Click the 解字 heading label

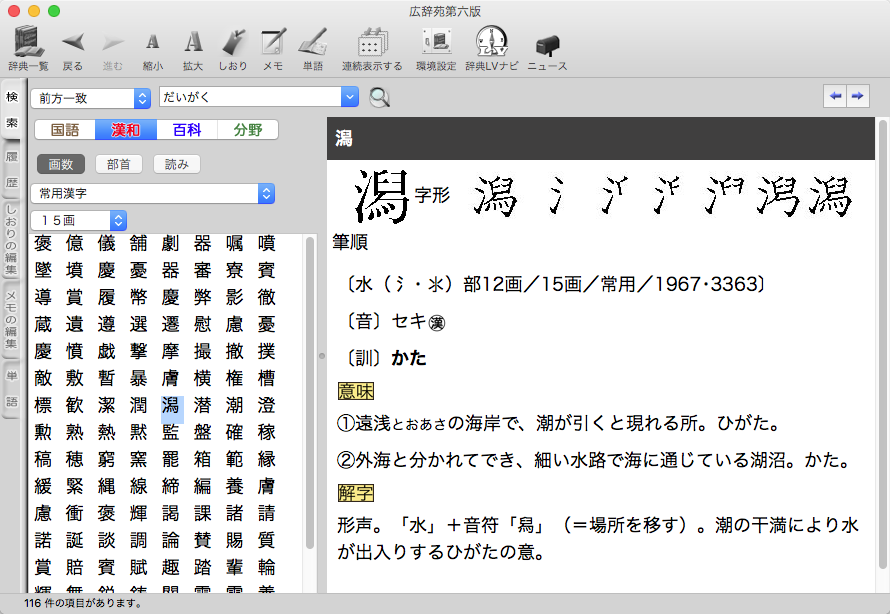(355, 493)
